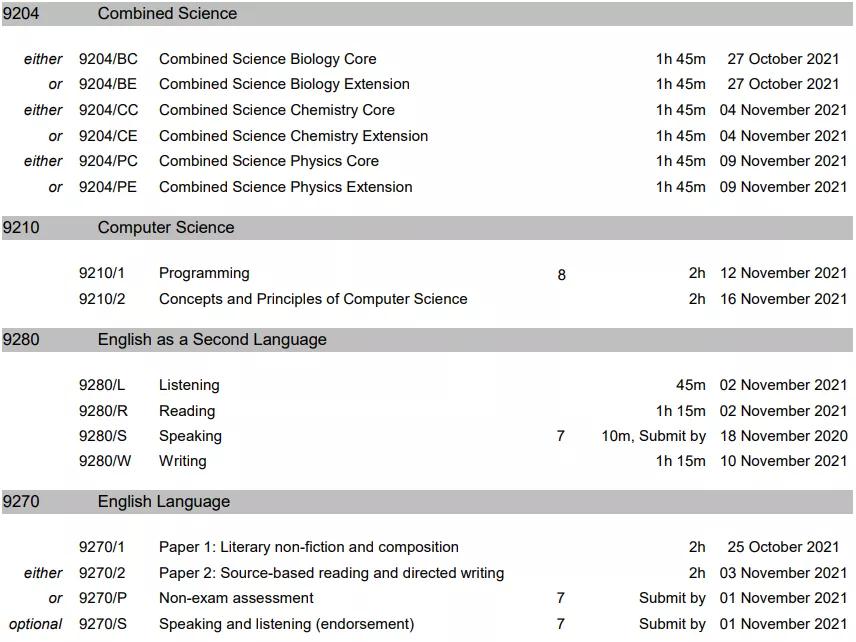The height and width of the screenshot is (642, 856).
Task: Select the Combined Science Biology Extension title
Action: pyautogui.click(x=284, y=84)
